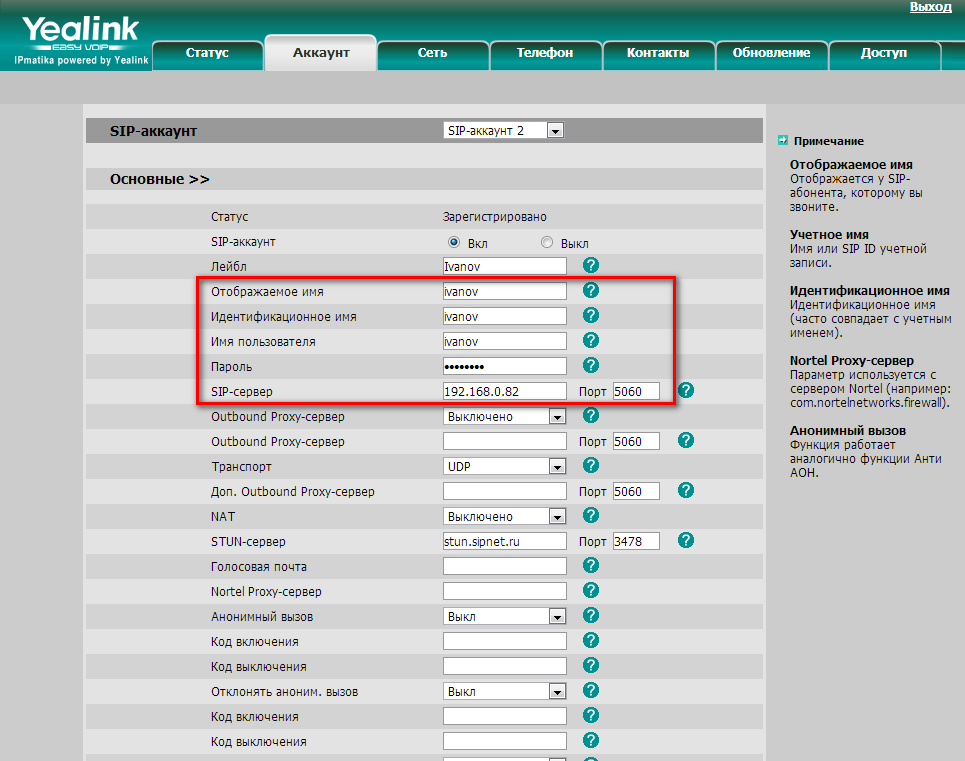This screenshot has width=965, height=761.
Task: Click the SIP-сервер address input field
Action: 504,391
